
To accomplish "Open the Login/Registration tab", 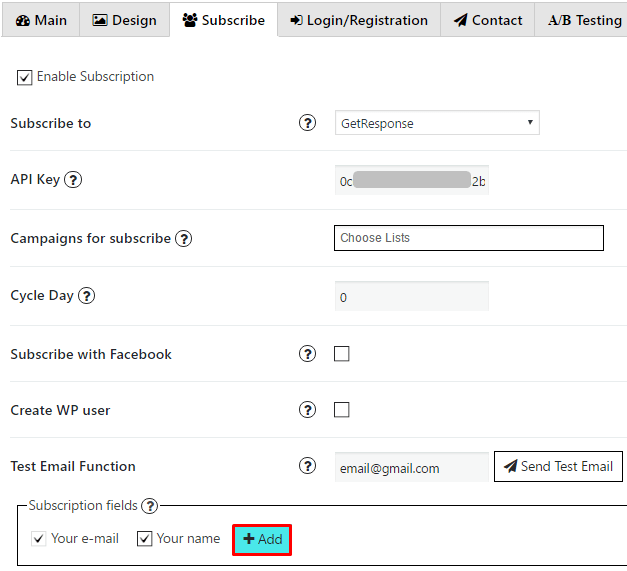I will tap(359, 20).
